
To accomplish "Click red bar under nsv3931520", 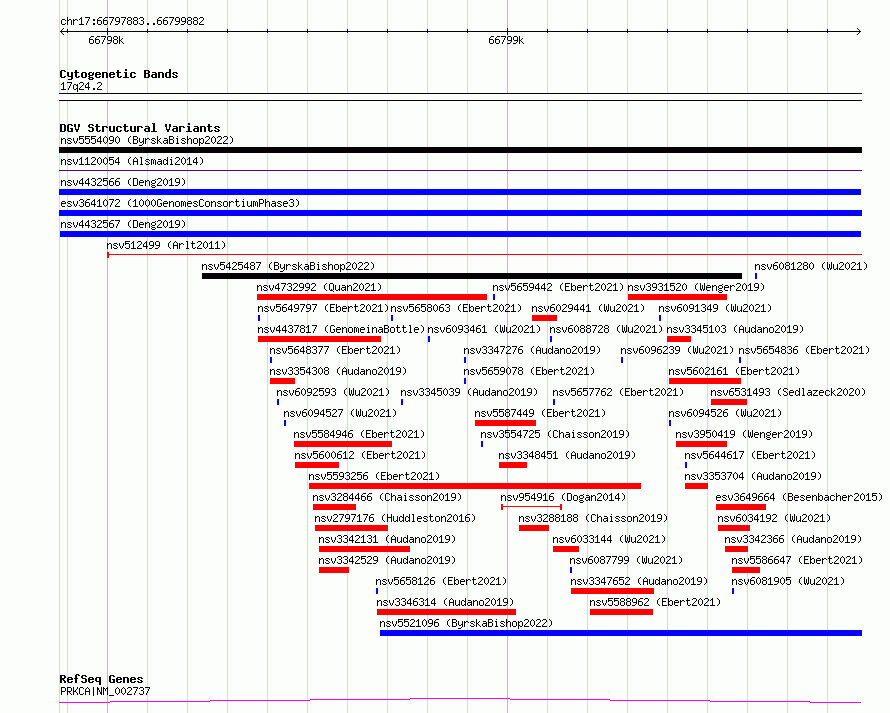I will [677, 297].
